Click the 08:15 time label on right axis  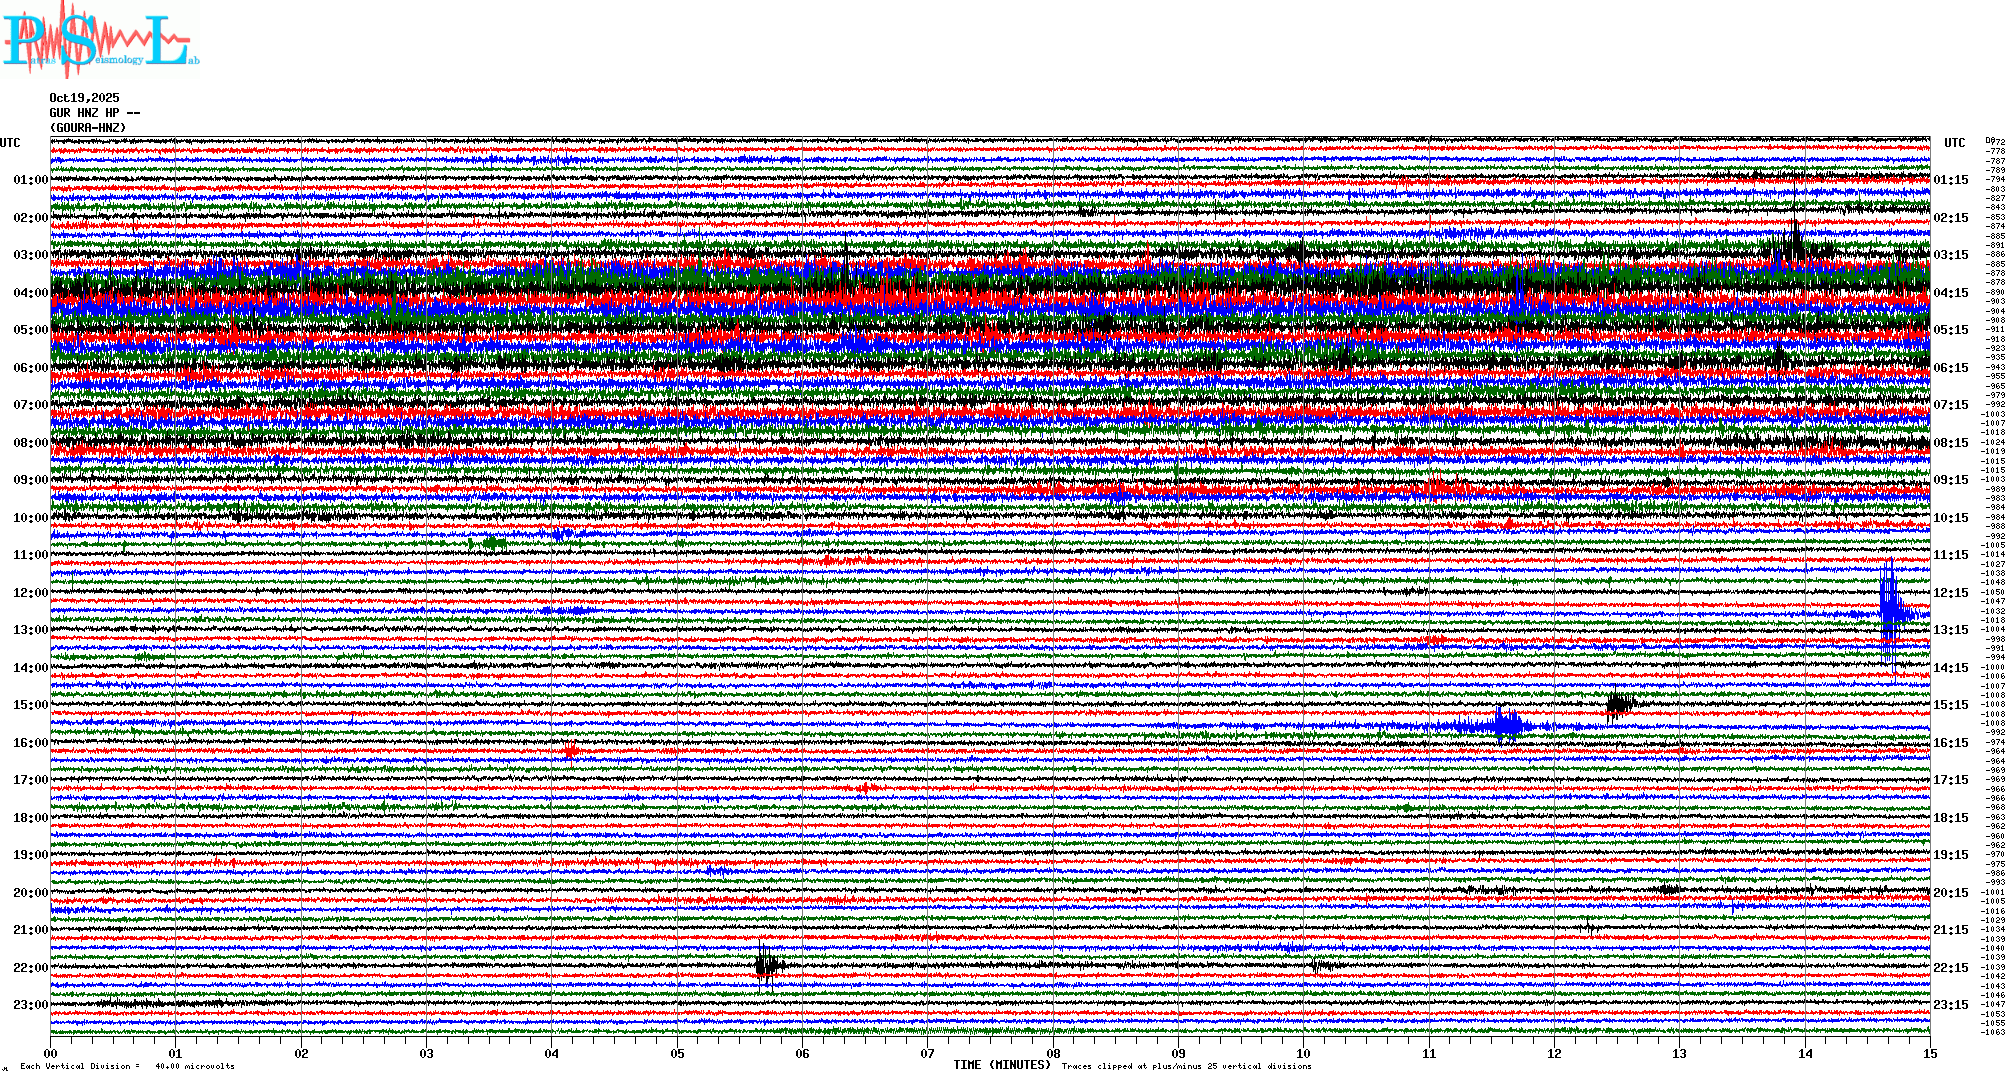[1950, 443]
